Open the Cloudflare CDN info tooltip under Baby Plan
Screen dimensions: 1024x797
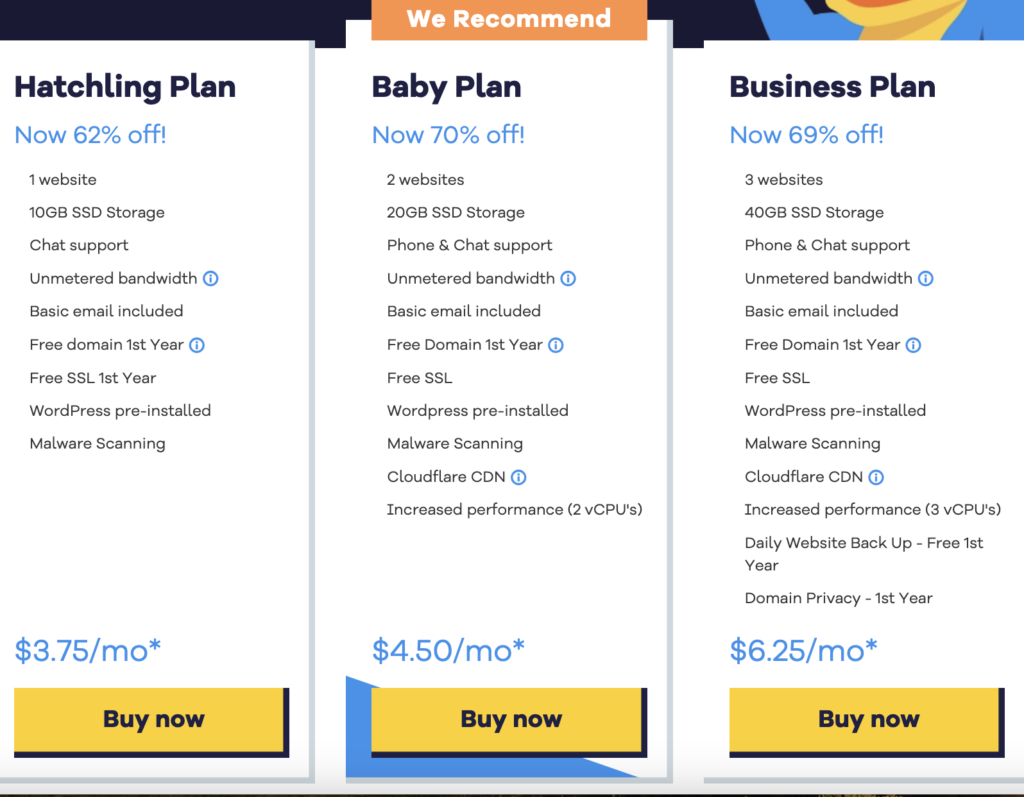518,477
